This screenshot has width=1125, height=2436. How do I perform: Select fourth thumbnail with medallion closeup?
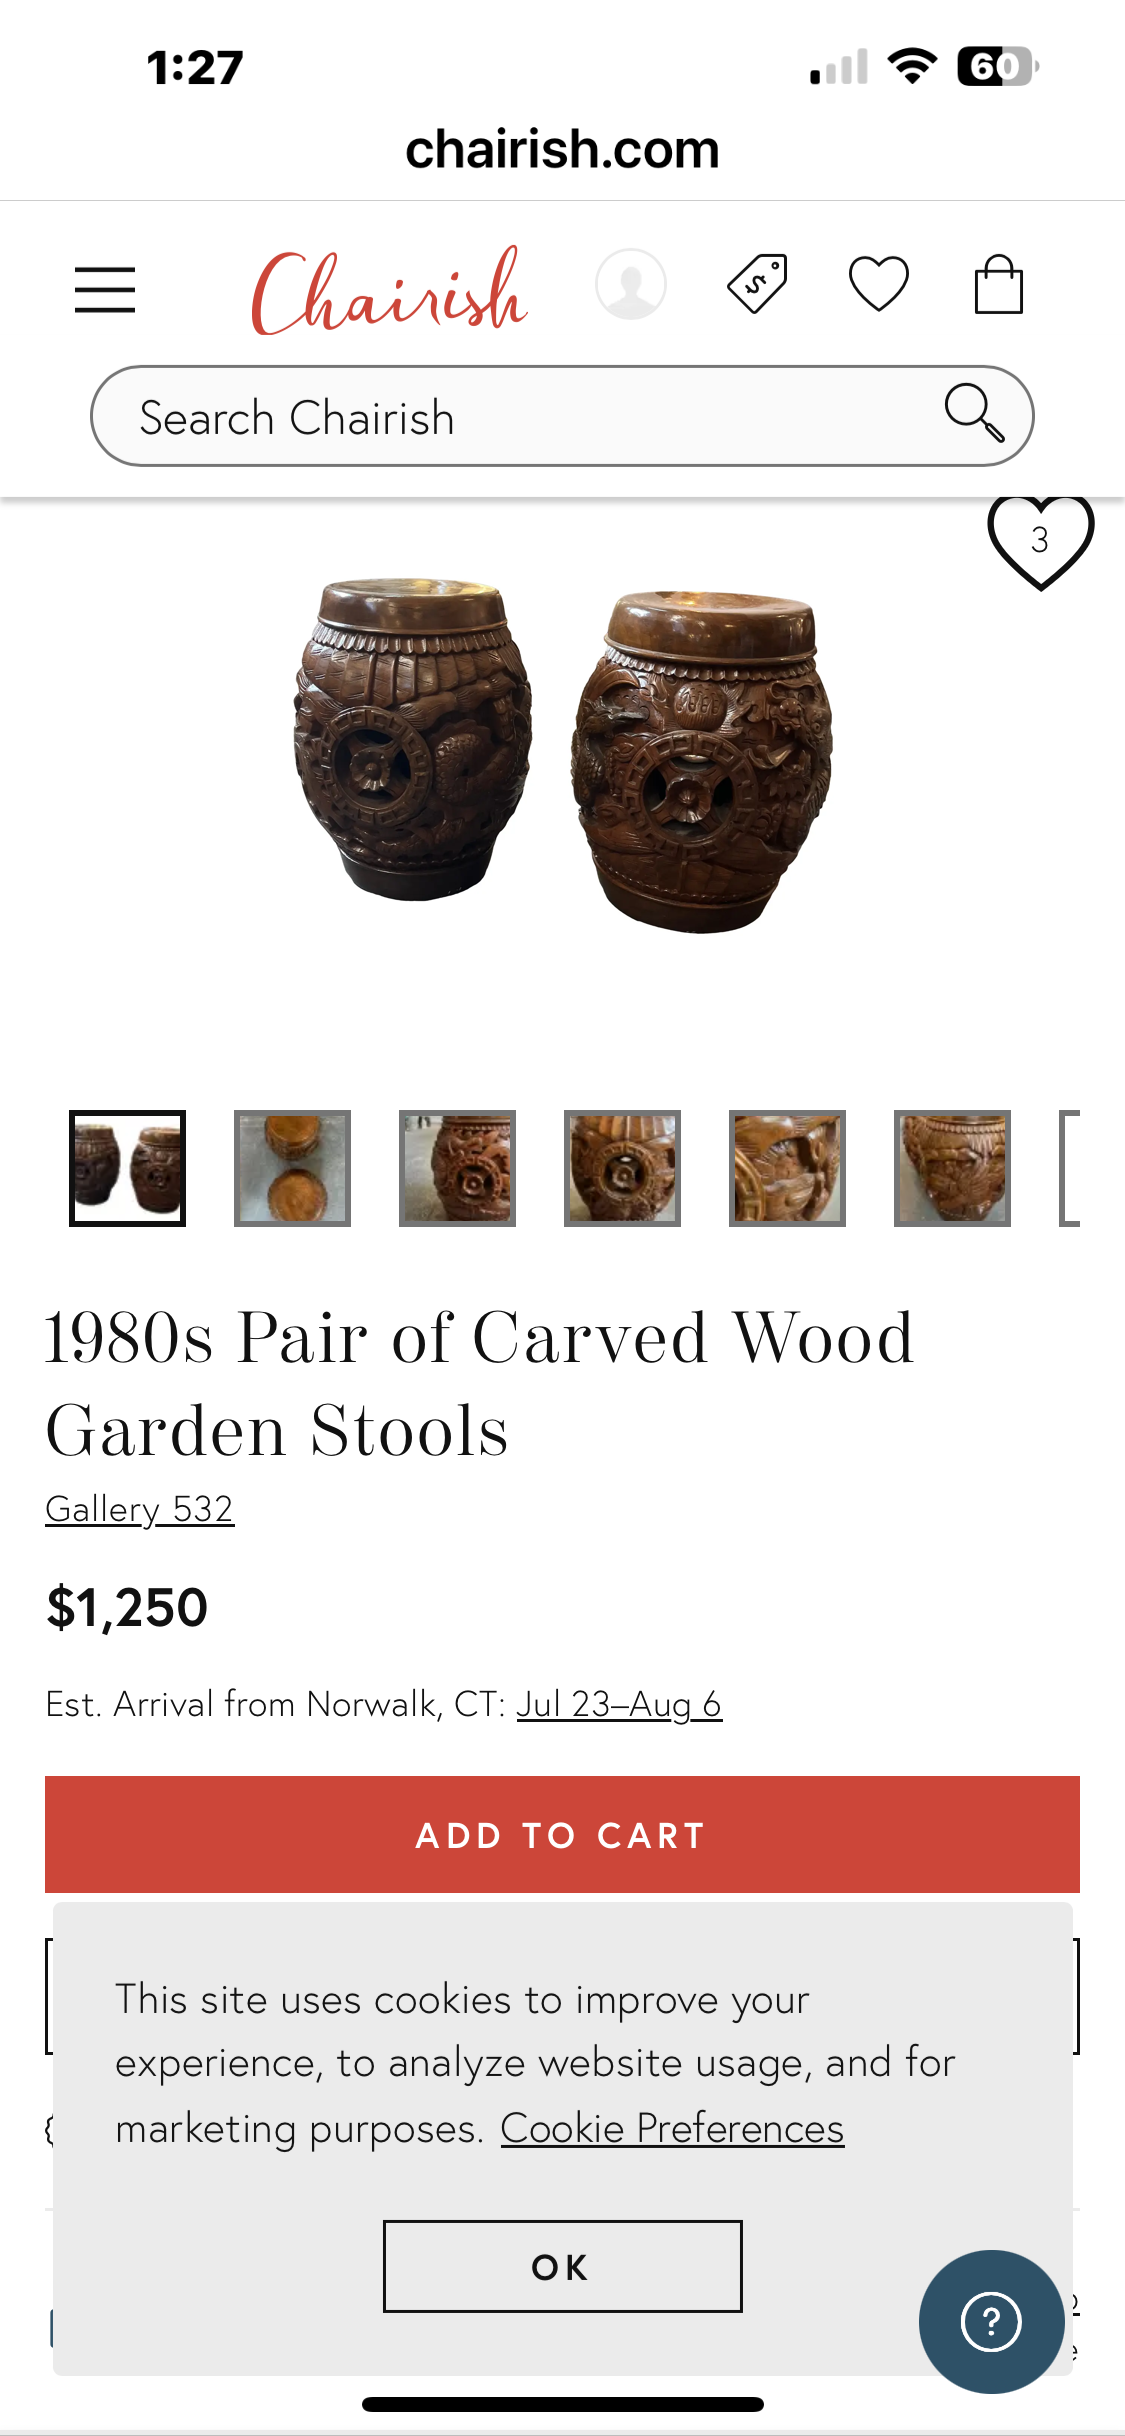[622, 1168]
